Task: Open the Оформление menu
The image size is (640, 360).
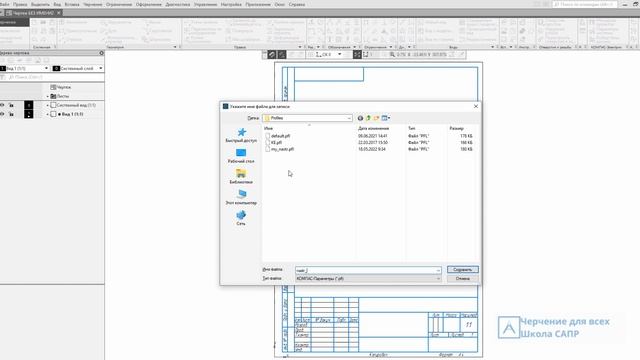Action: coord(149,4)
